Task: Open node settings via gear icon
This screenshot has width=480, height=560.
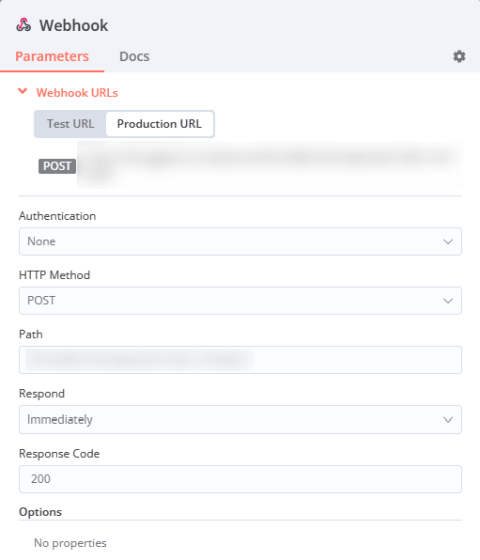Action: coord(459,56)
